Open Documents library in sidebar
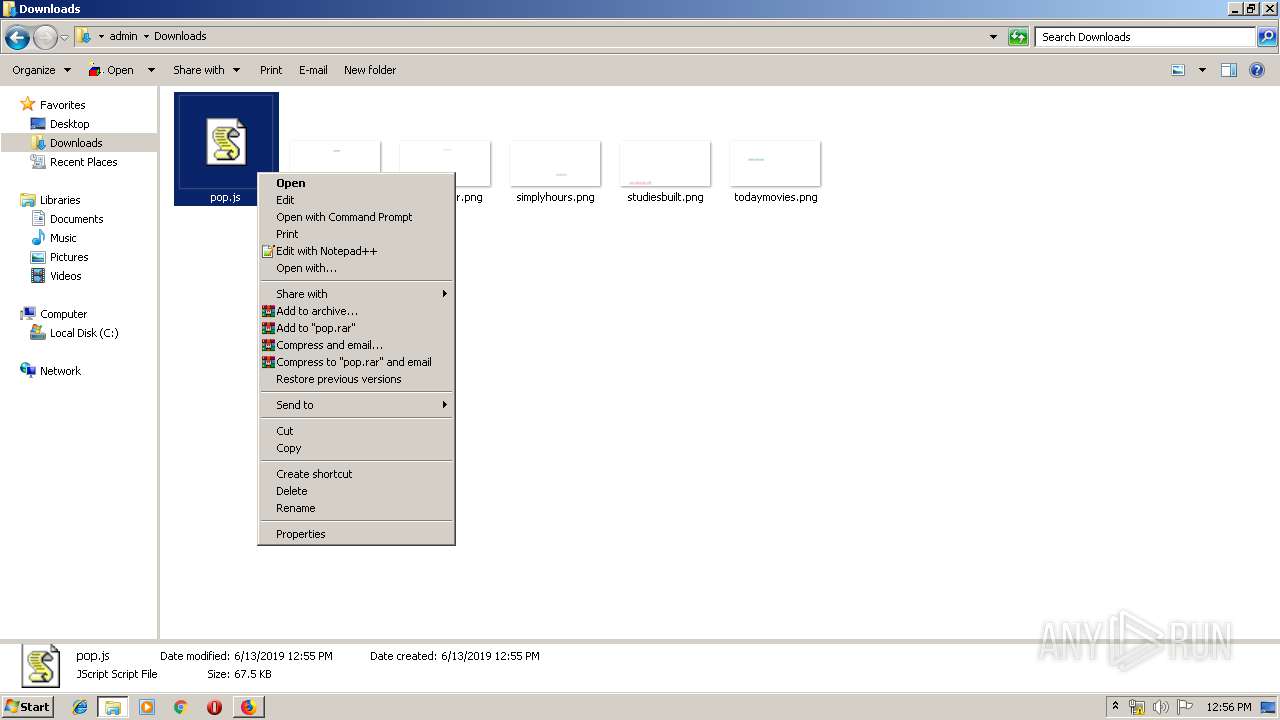The image size is (1280, 720). point(77,219)
